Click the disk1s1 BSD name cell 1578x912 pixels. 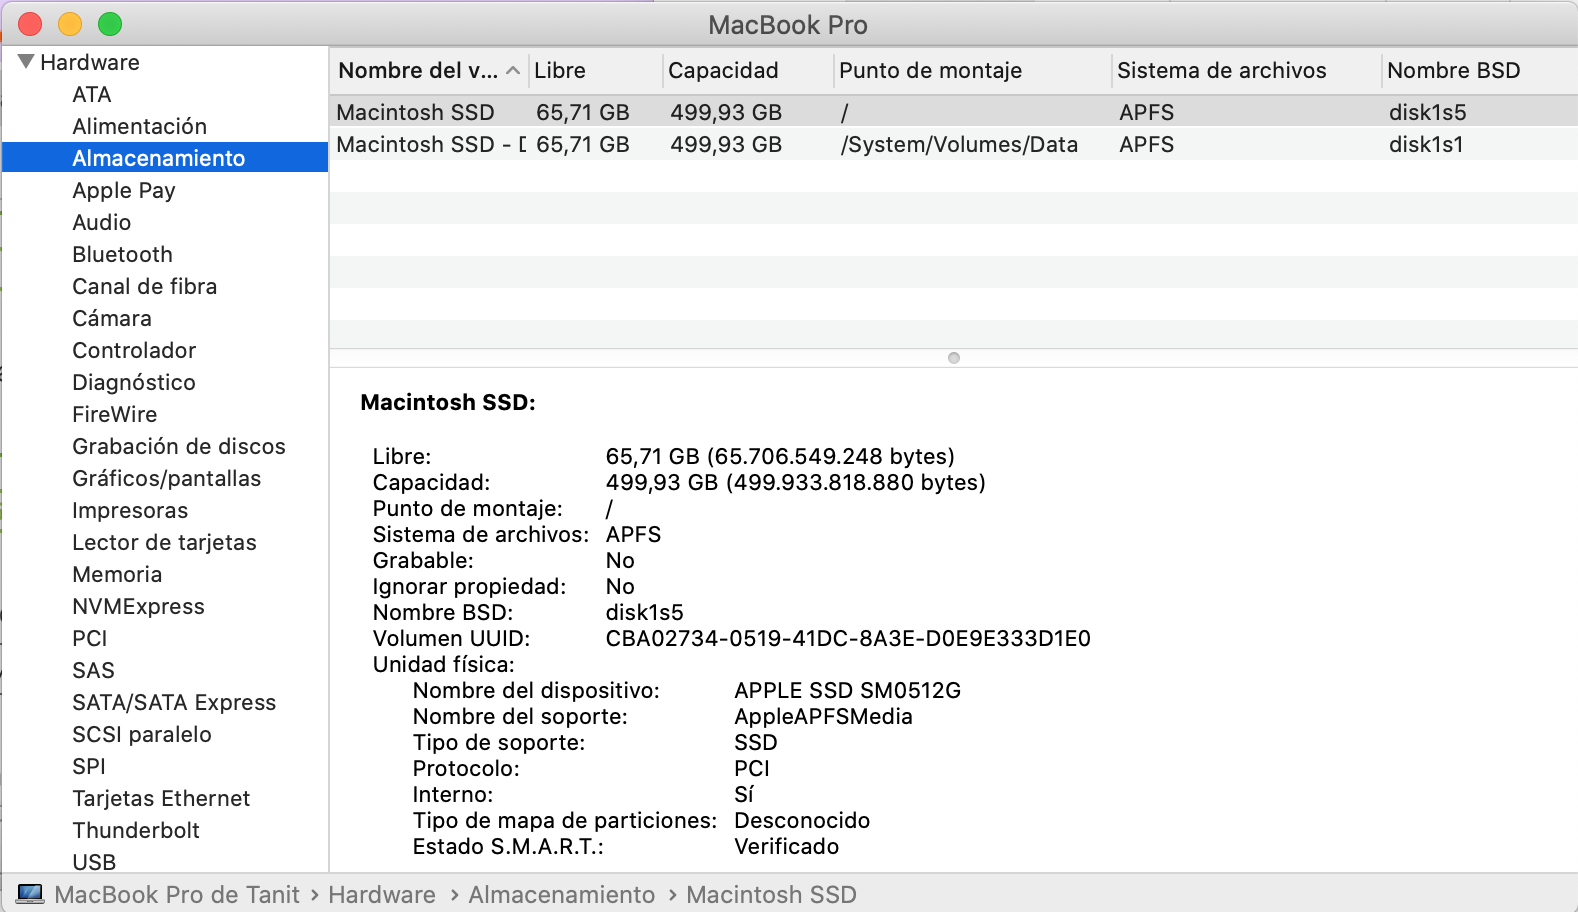pyautogui.click(x=1426, y=144)
